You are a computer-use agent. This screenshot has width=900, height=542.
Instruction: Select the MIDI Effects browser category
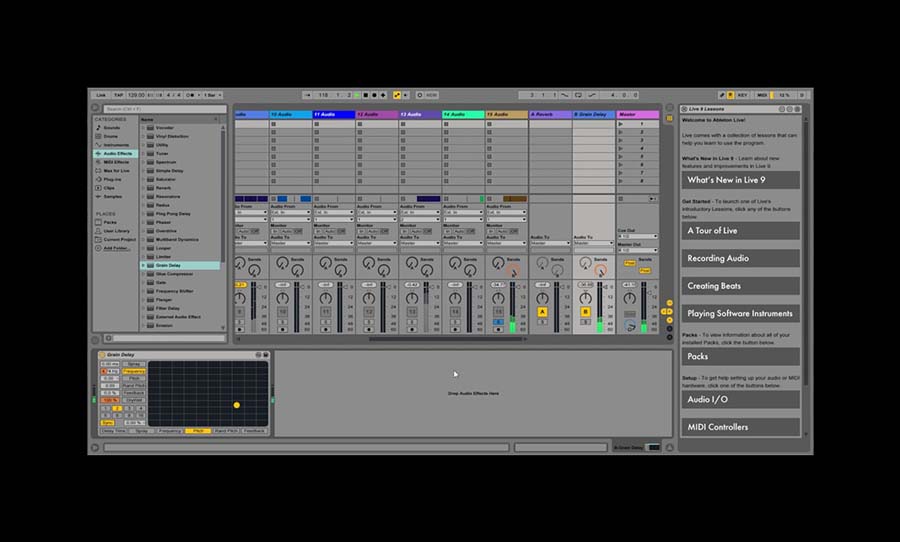[x=115, y=162]
